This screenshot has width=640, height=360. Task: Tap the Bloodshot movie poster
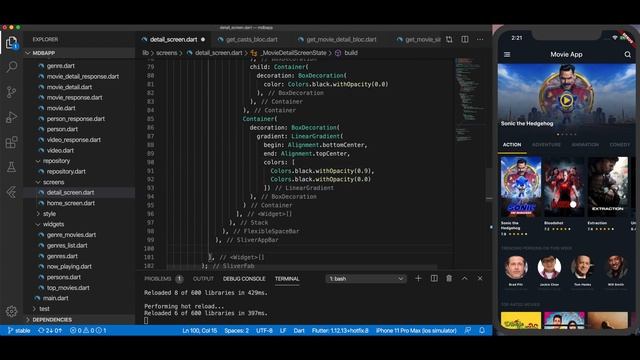pyautogui.click(x=564, y=187)
